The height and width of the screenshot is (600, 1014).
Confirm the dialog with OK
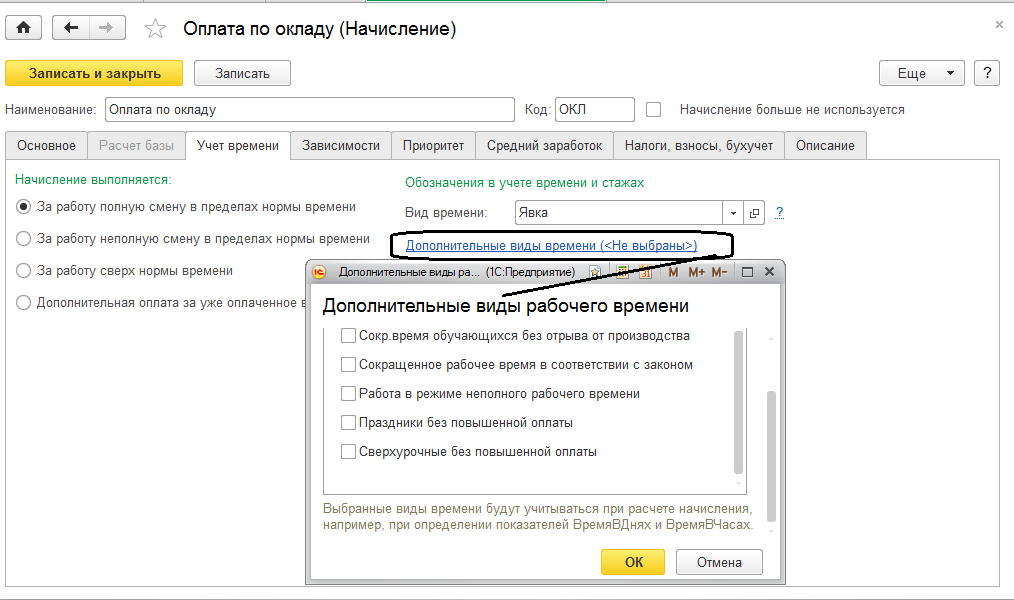[633, 562]
